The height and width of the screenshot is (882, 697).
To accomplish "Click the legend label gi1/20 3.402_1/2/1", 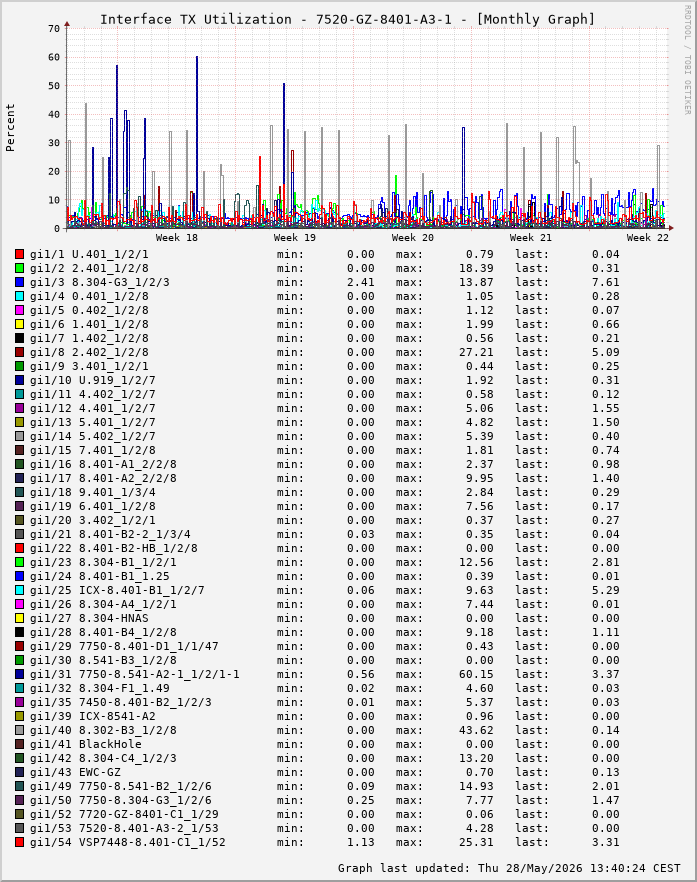I will (x=93, y=521).
